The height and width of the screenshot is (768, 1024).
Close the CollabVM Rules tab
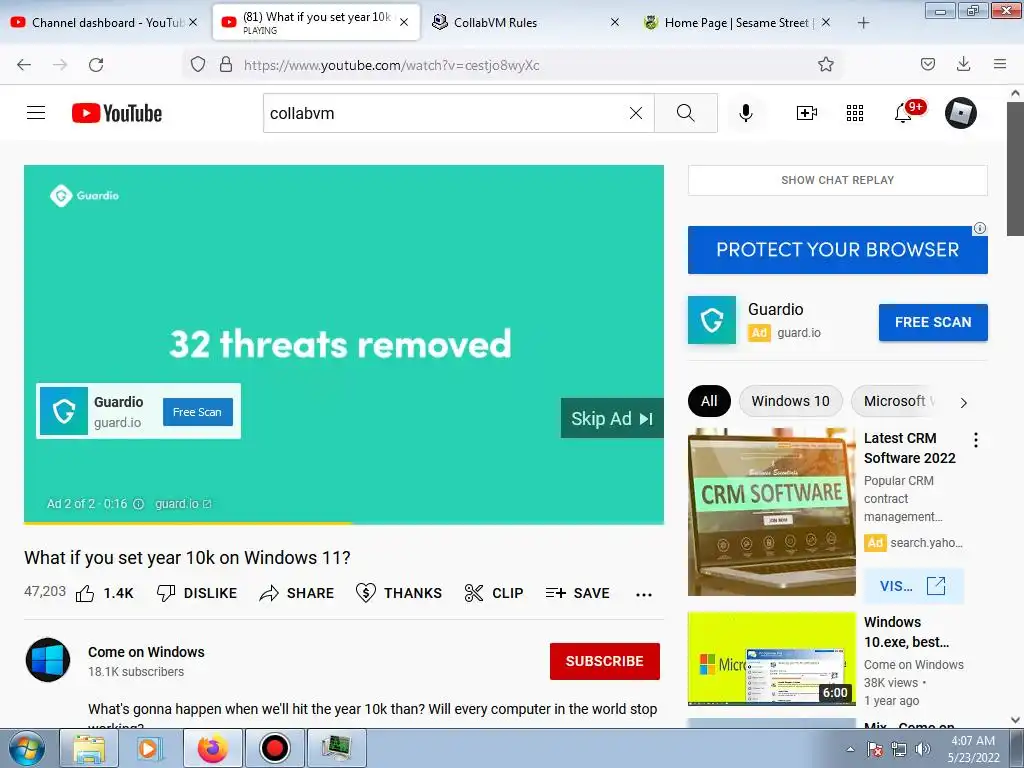pos(615,23)
